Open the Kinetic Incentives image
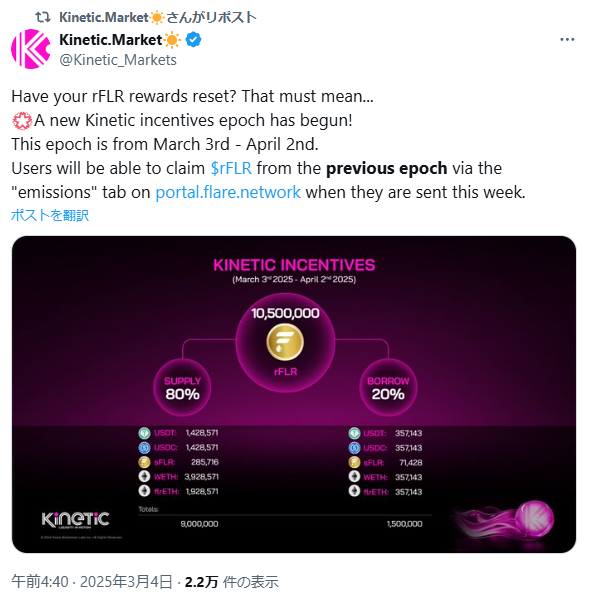 click(x=294, y=394)
